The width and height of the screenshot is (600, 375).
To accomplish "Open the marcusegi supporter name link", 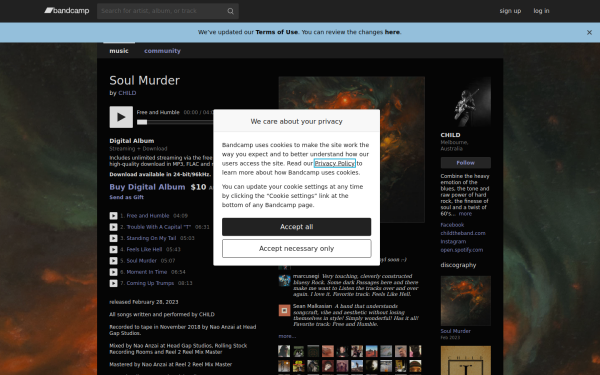I will 306,276.
